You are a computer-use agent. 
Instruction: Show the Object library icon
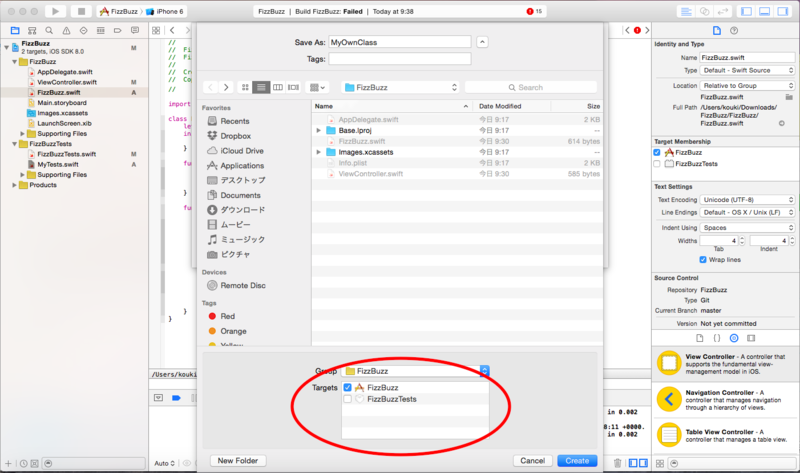click(734, 338)
